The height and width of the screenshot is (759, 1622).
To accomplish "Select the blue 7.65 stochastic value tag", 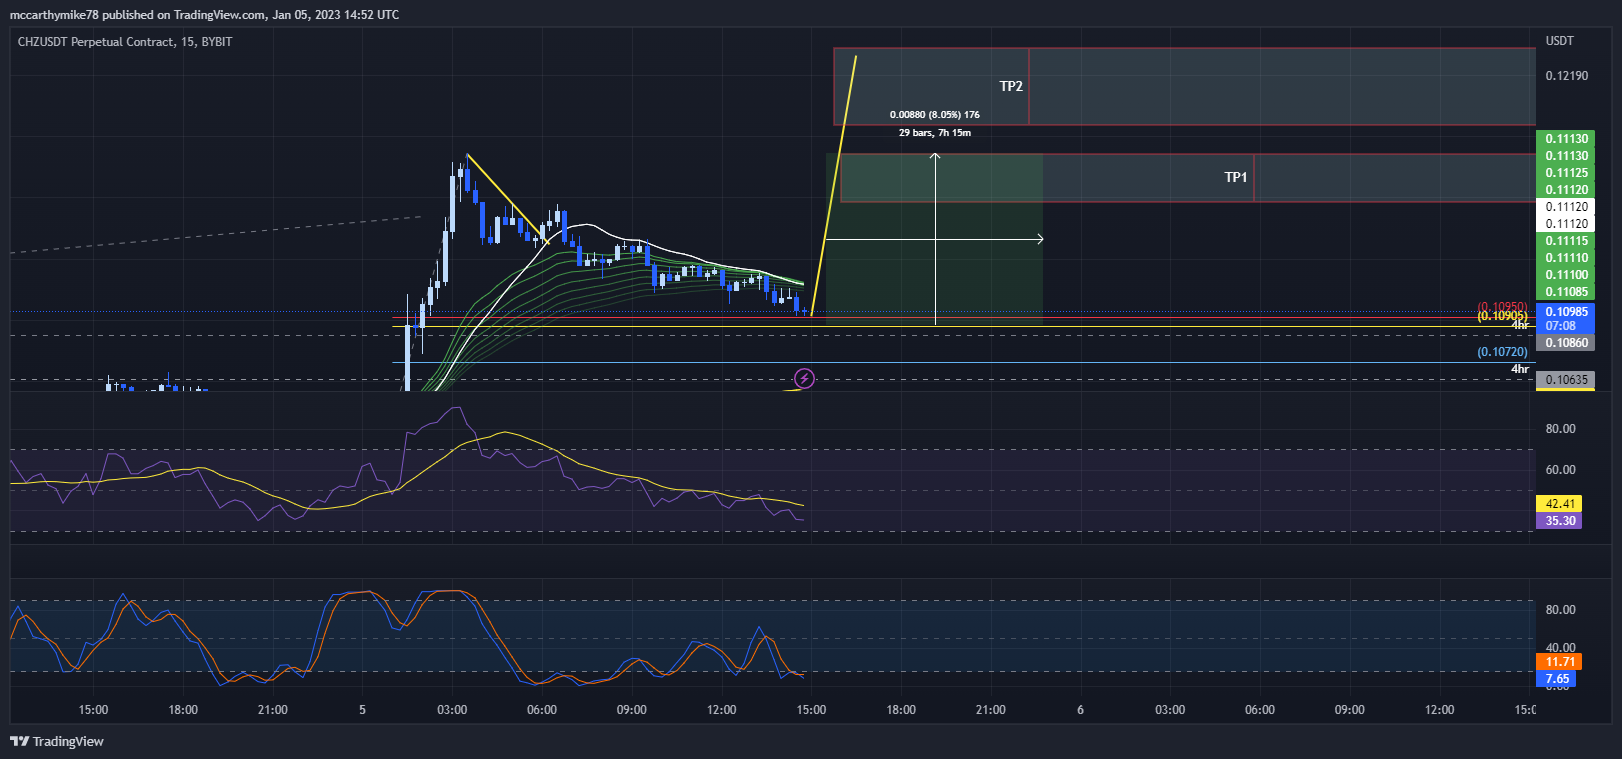I will tap(1557, 679).
